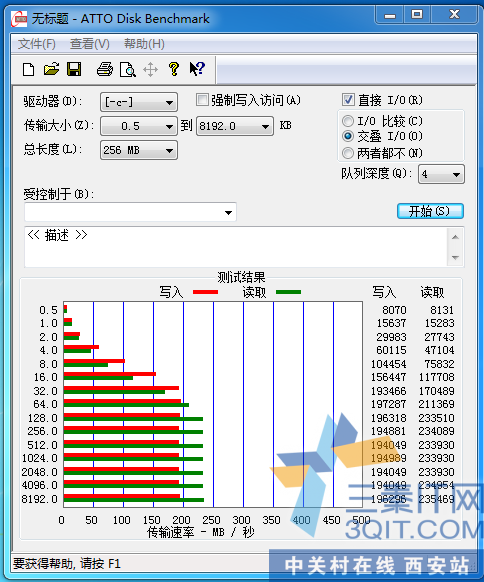Open the 0.5 minimum transfer size dropdown
Screen dimensions: 484x582
[139, 126]
